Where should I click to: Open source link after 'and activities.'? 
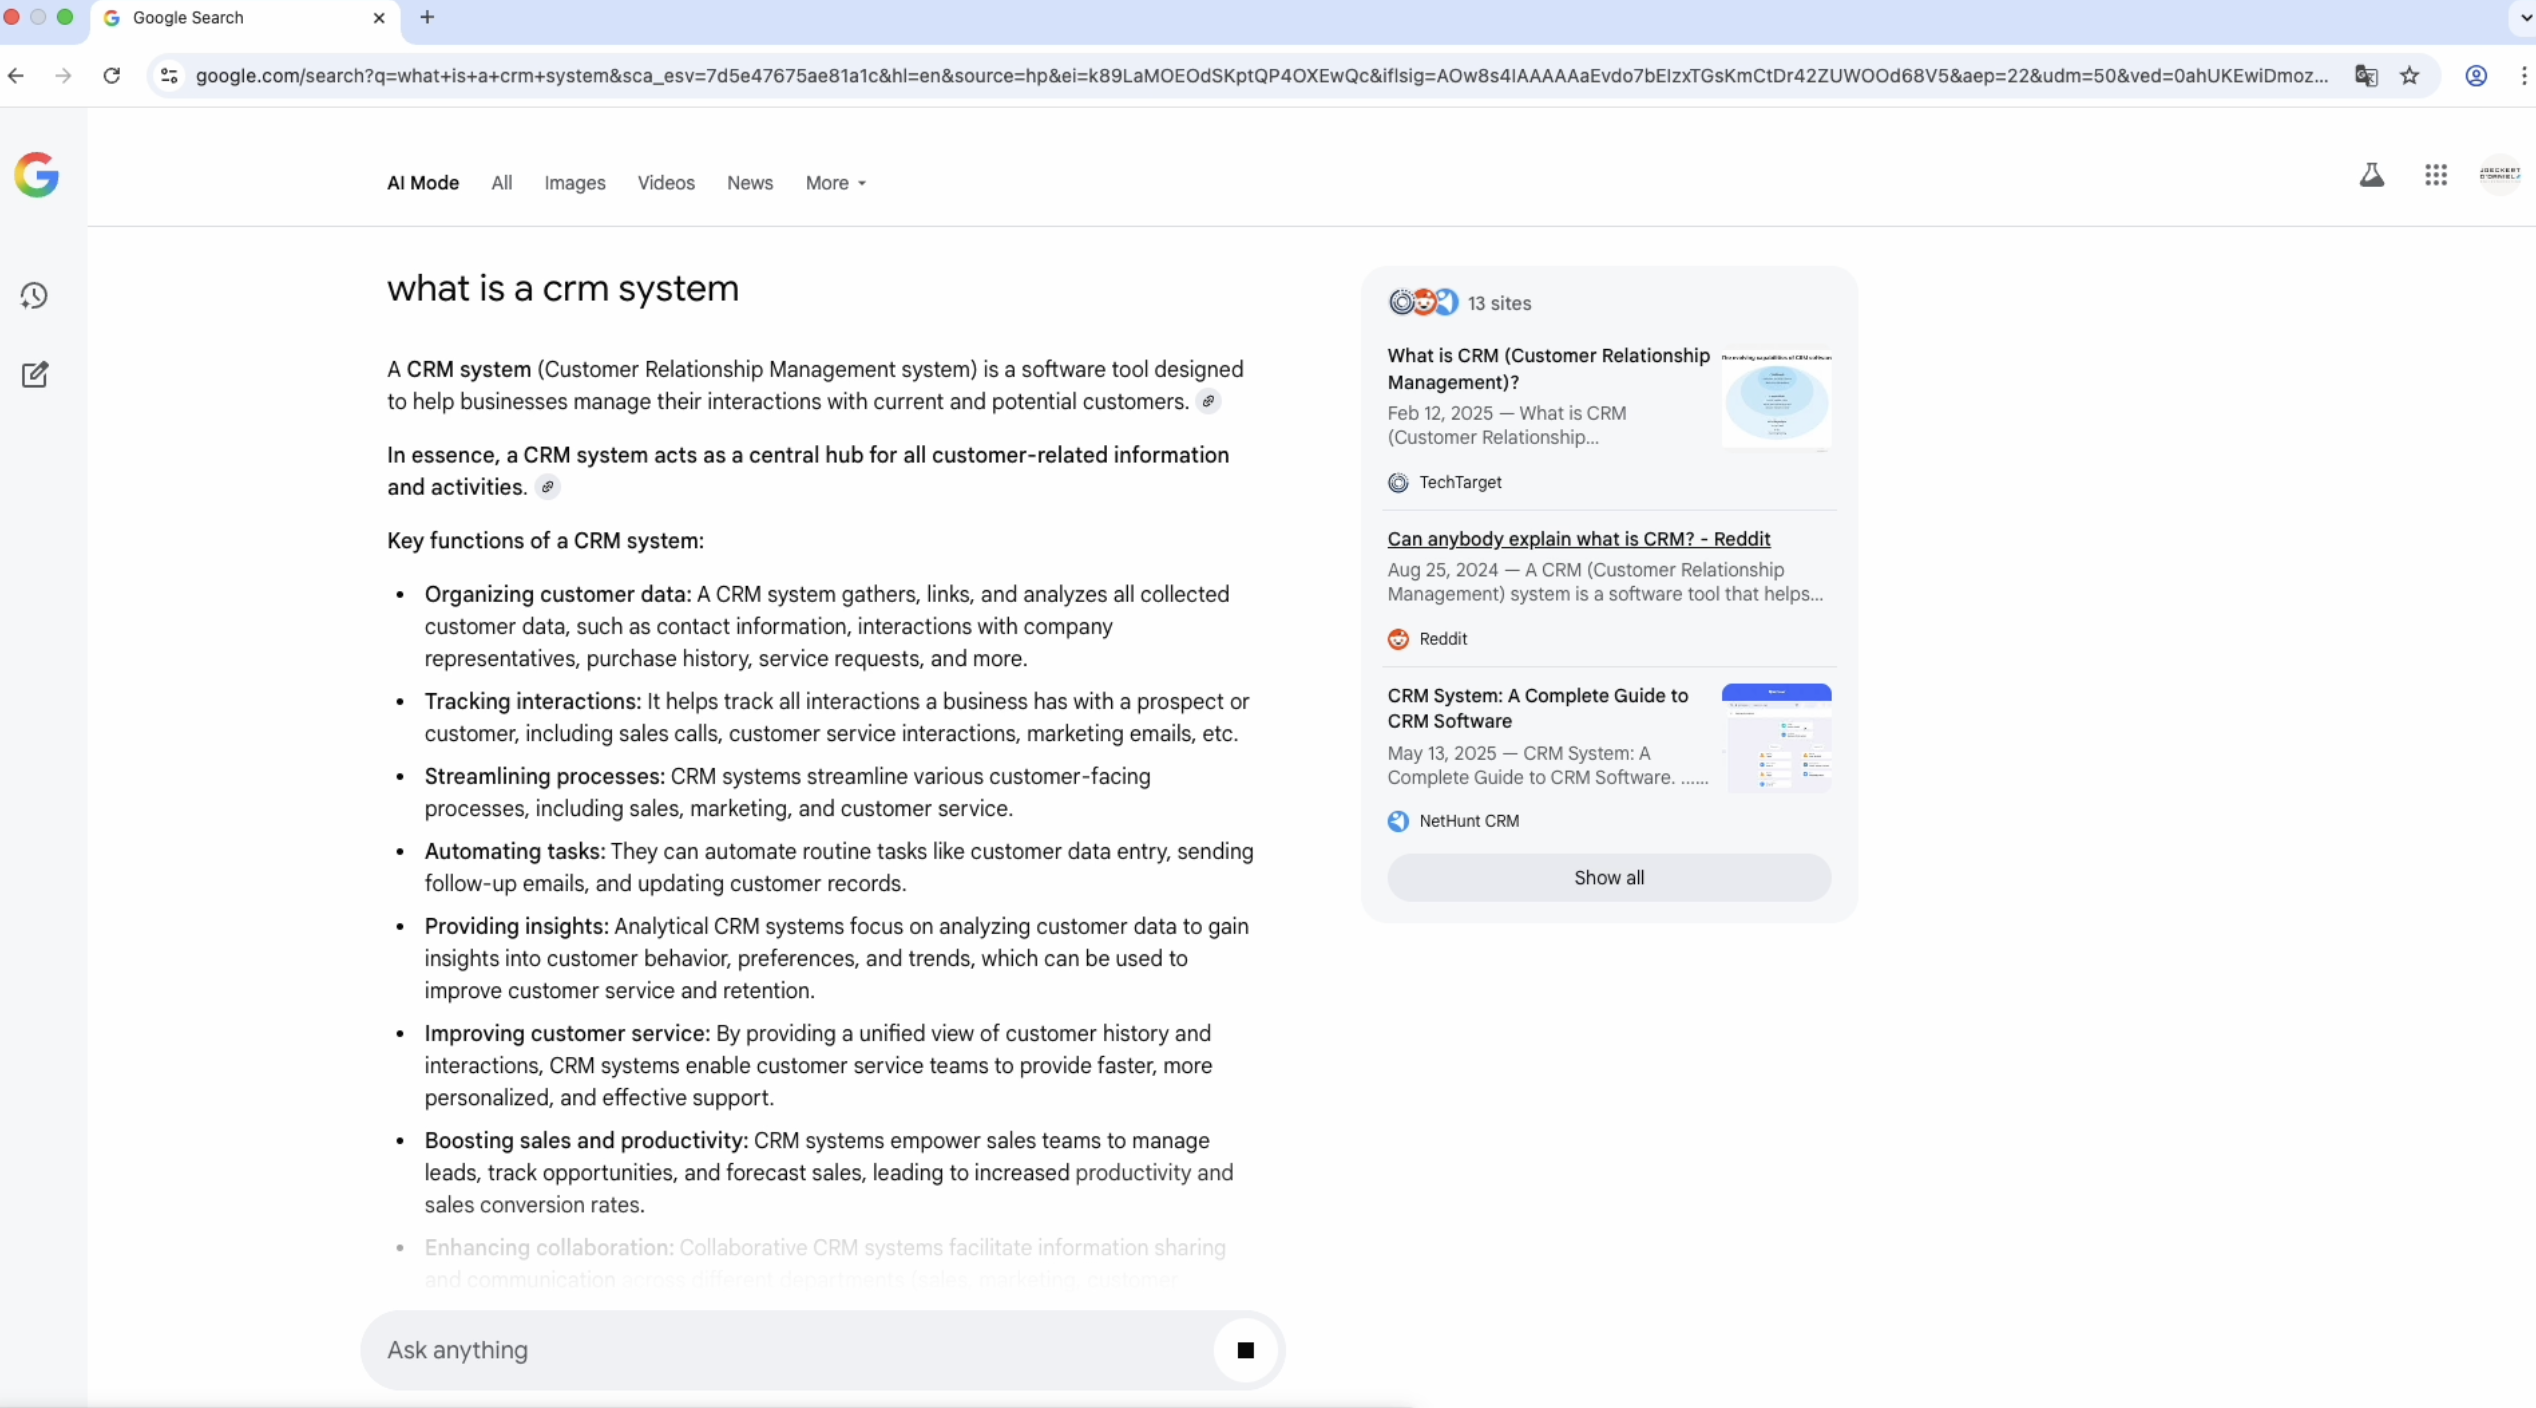547,488
